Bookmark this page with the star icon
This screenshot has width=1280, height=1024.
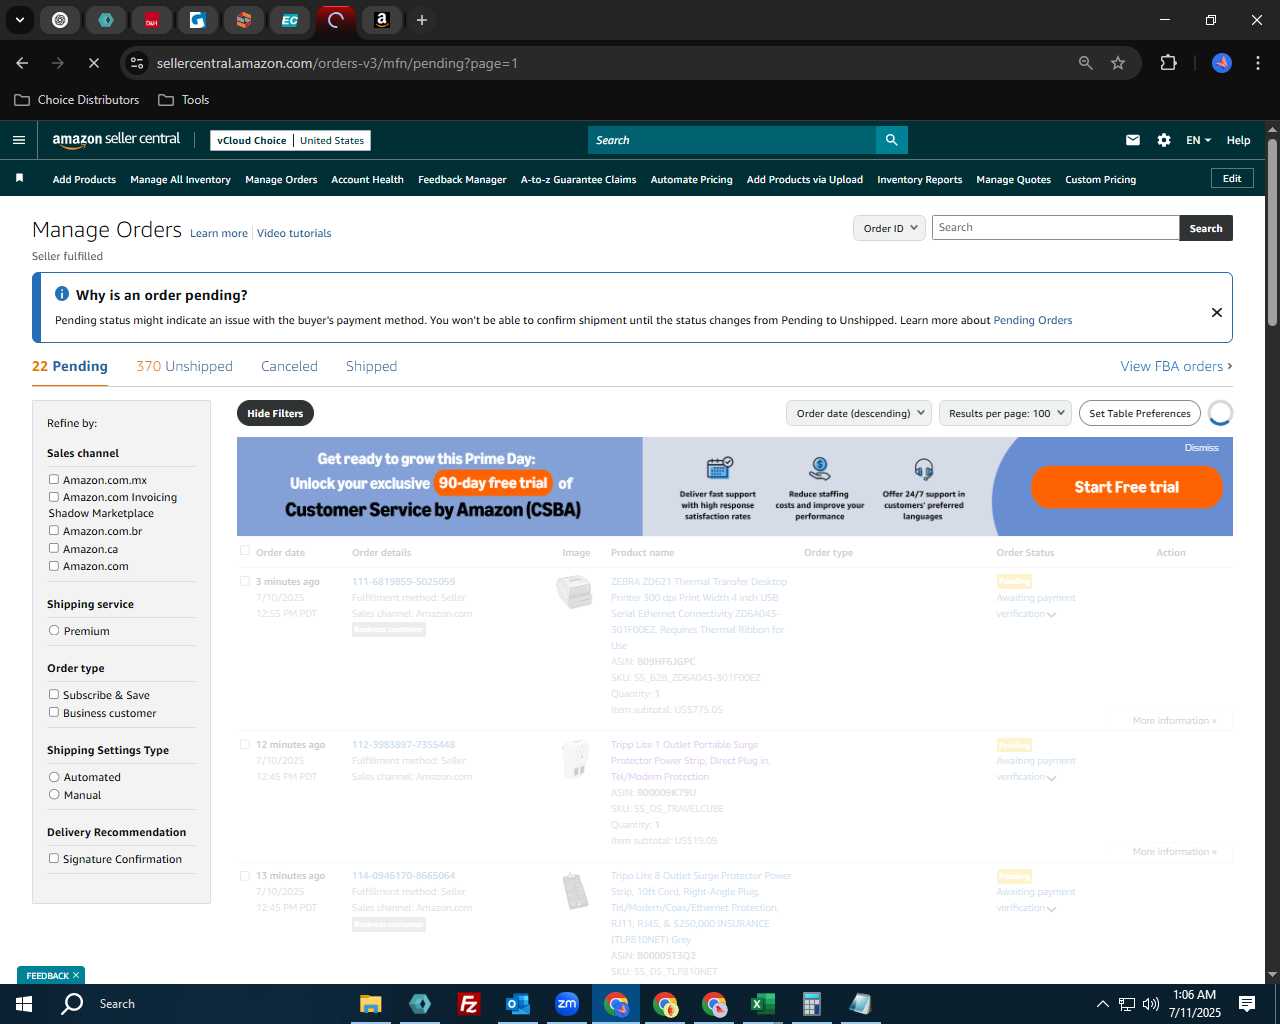(x=1118, y=63)
